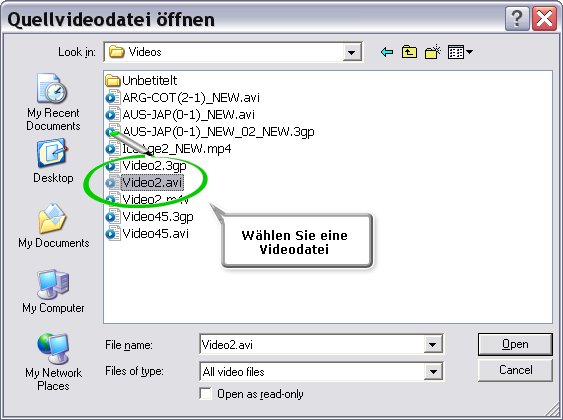Open My Network Places location
This screenshot has height=420, width=563.
53,363
